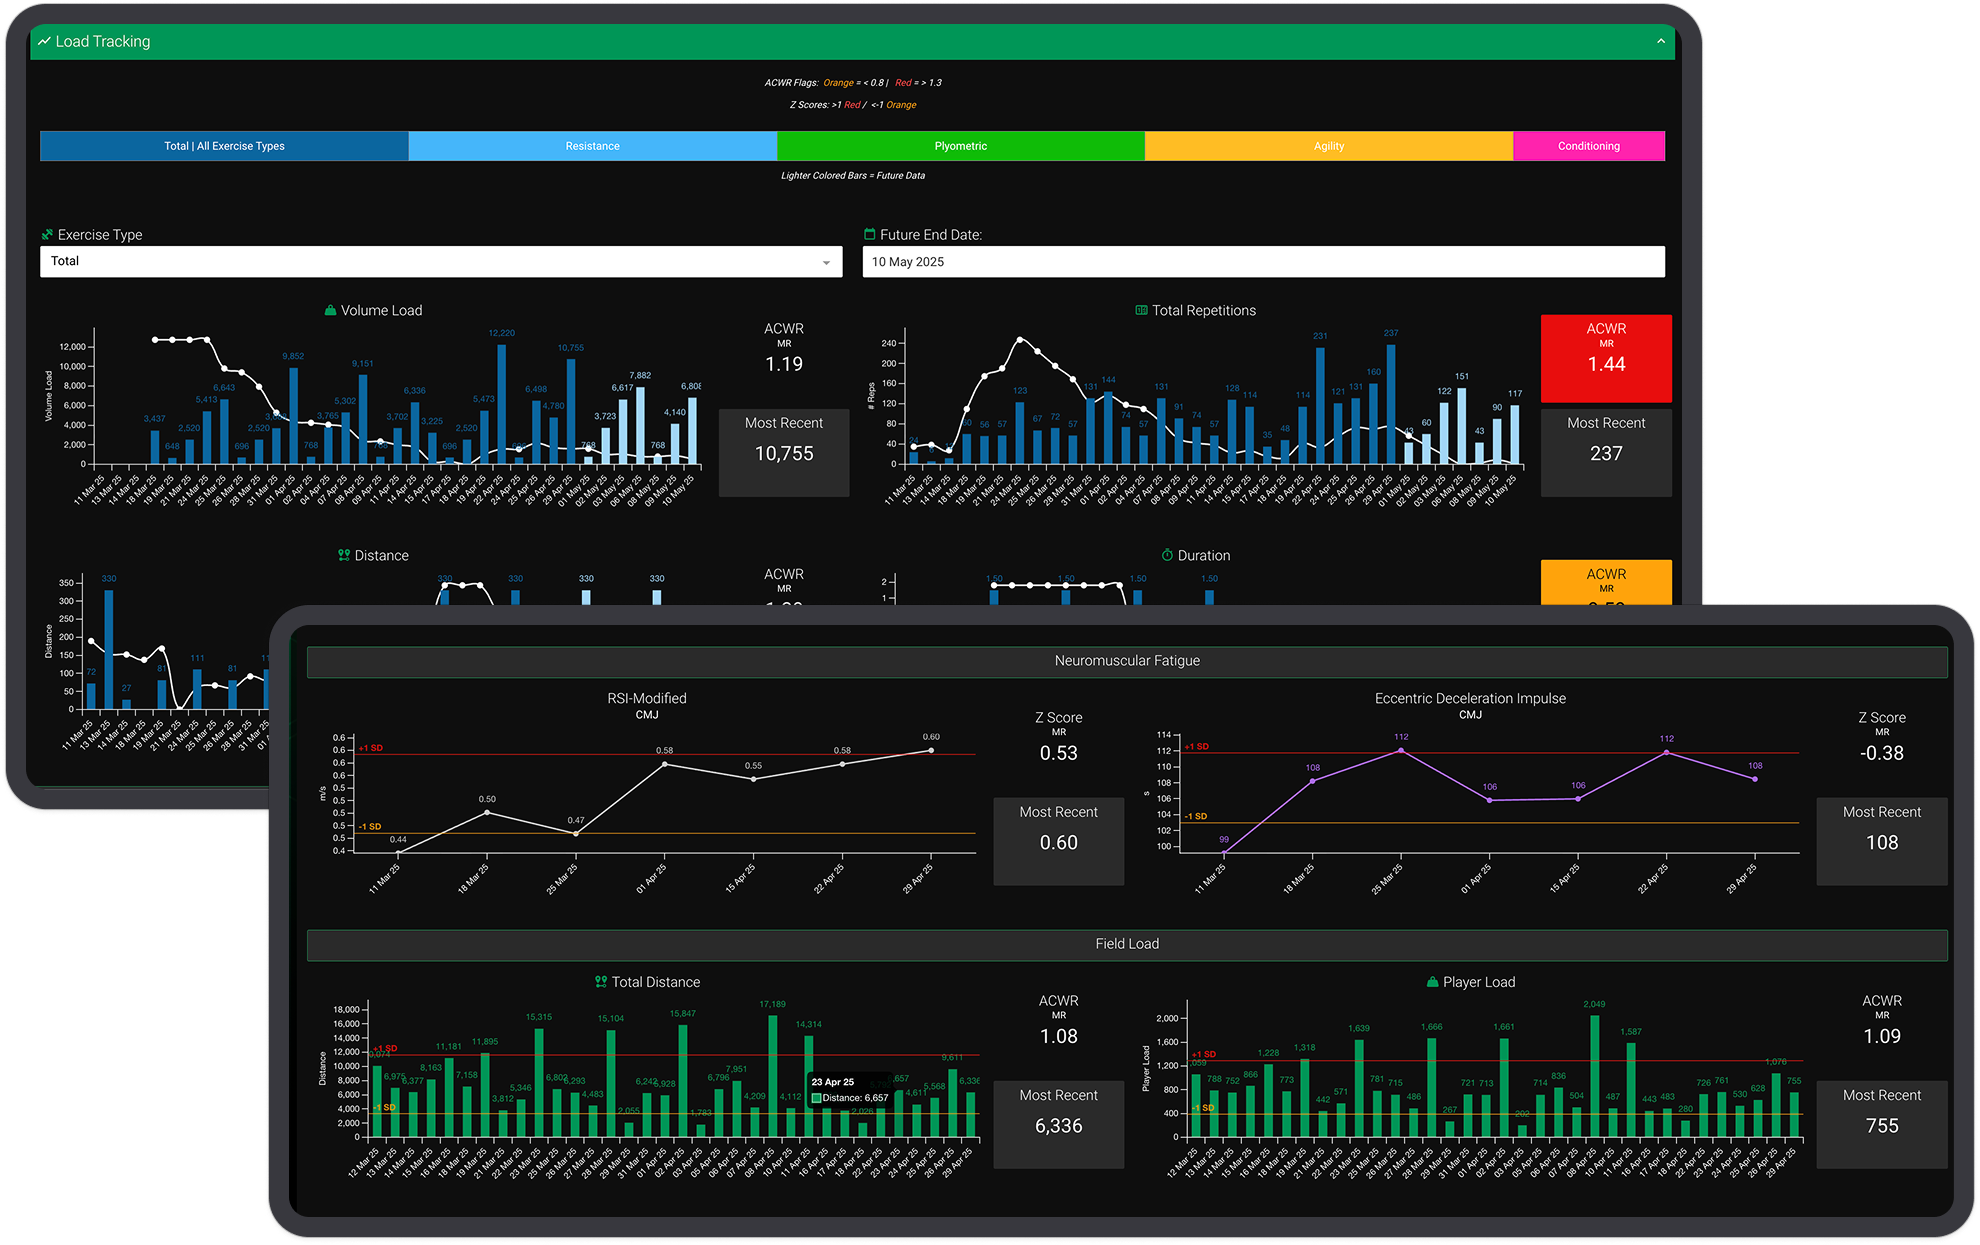
Task: Click the Future End Date field
Action: (x=1263, y=261)
